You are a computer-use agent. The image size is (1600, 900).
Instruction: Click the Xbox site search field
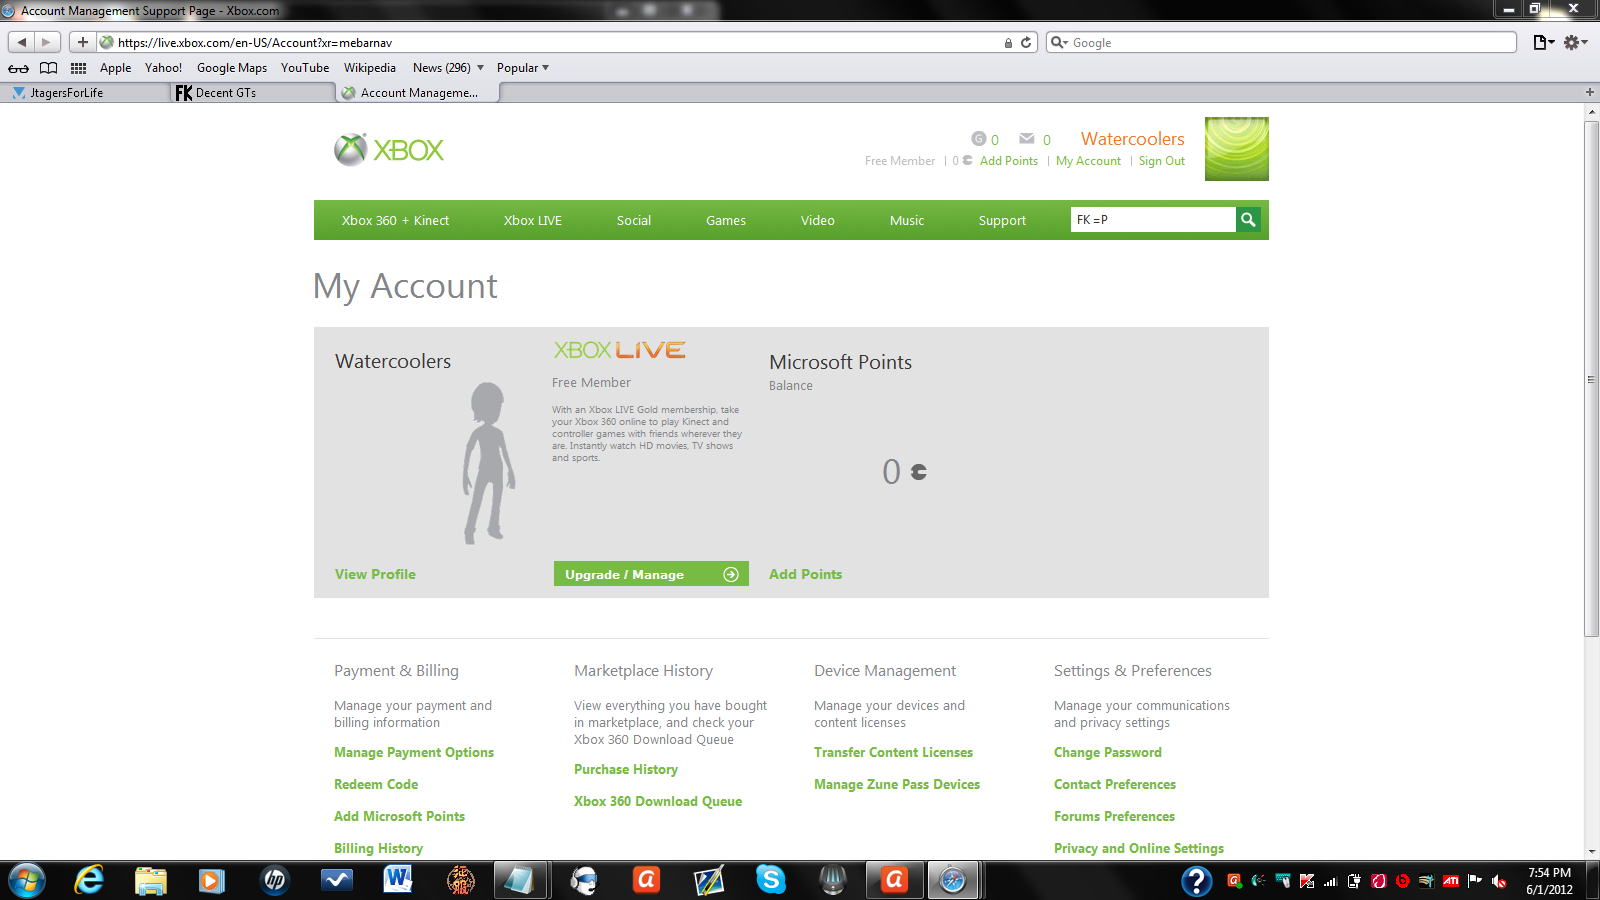(1153, 220)
